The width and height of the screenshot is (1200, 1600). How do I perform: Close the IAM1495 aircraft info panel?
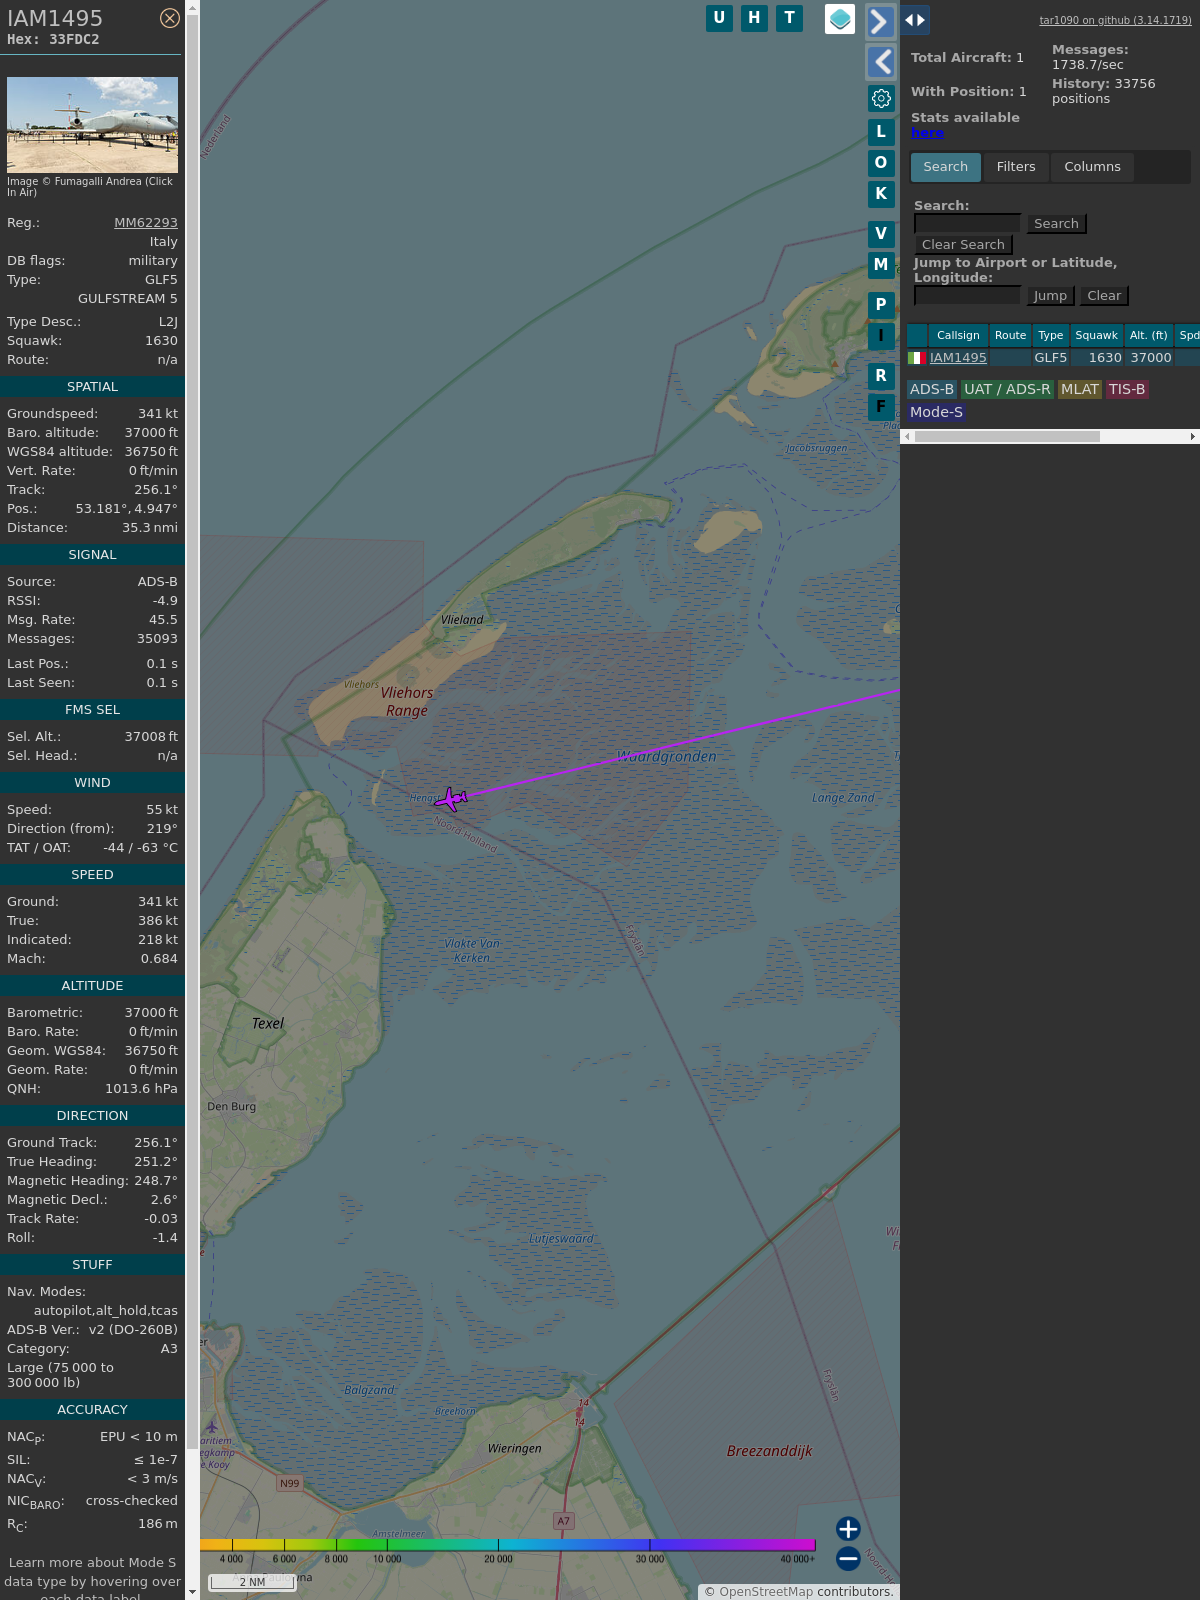tap(170, 18)
